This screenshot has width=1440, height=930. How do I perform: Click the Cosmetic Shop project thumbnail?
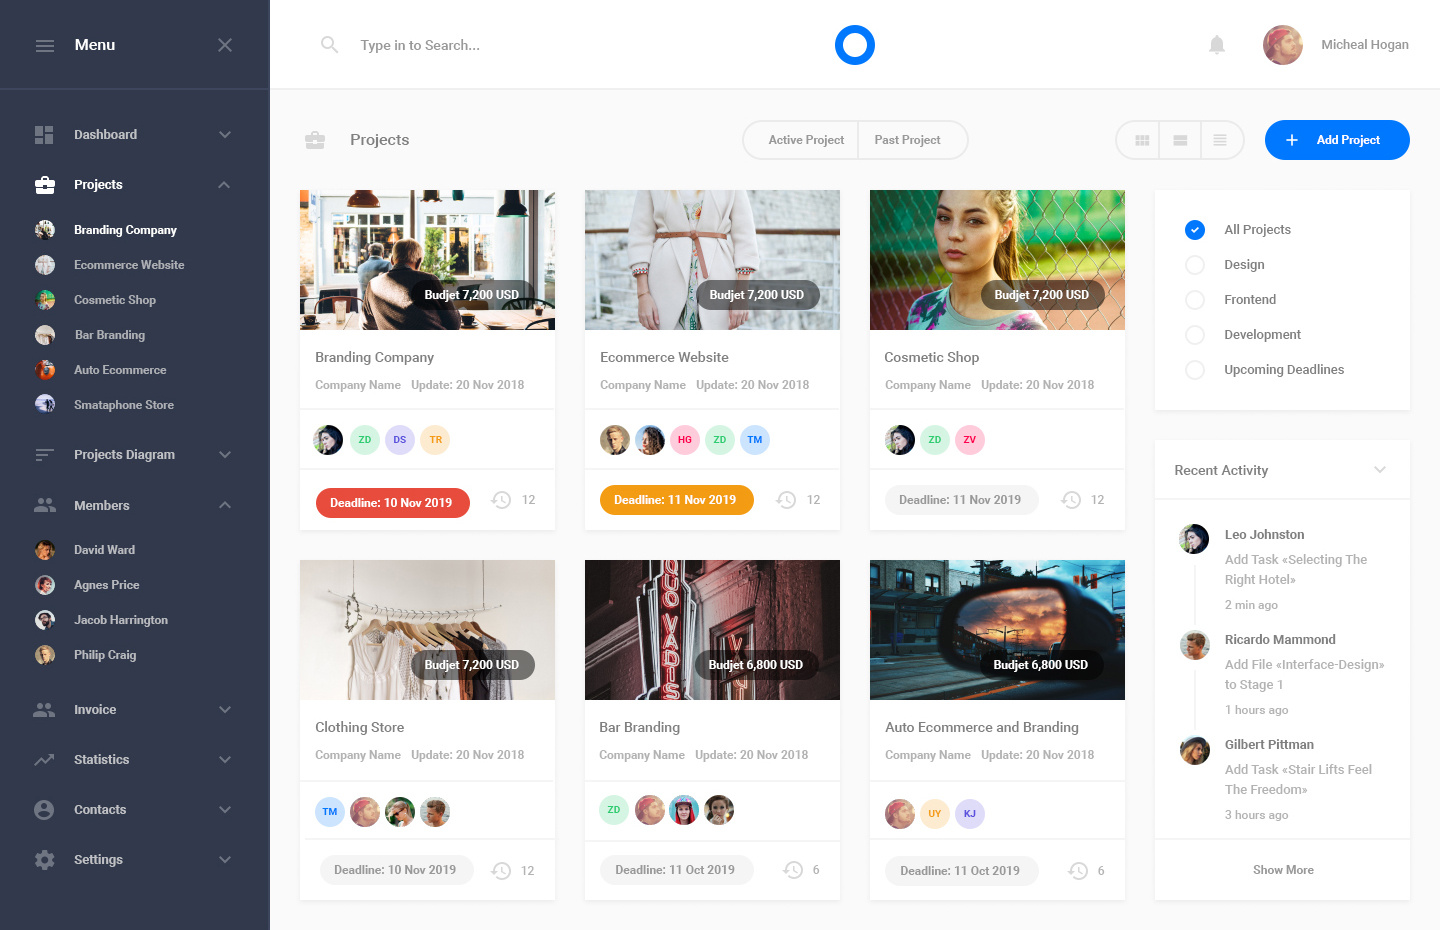click(x=996, y=260)
